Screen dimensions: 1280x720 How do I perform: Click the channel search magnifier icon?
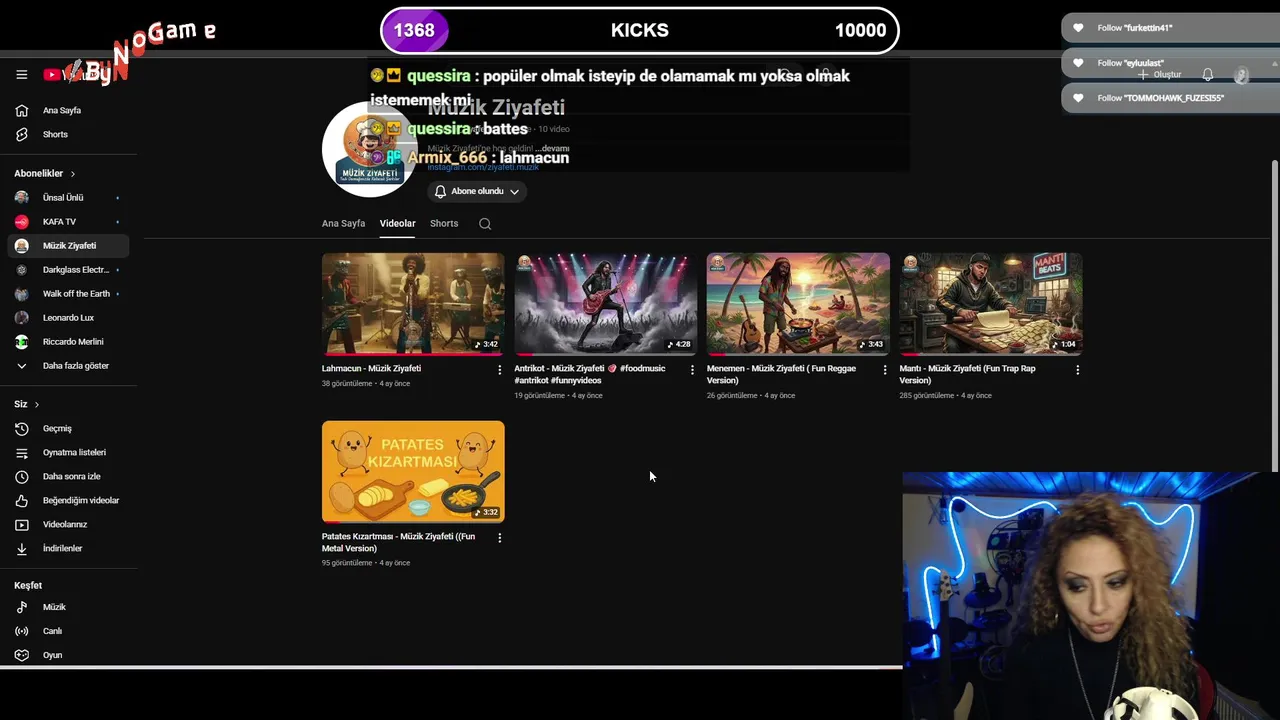tap(485, 224)
